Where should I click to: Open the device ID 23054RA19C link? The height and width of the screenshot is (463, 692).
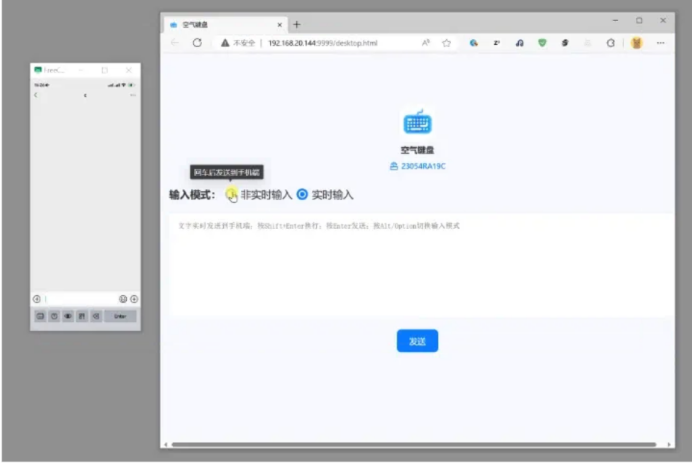click(x=417, y=166)
